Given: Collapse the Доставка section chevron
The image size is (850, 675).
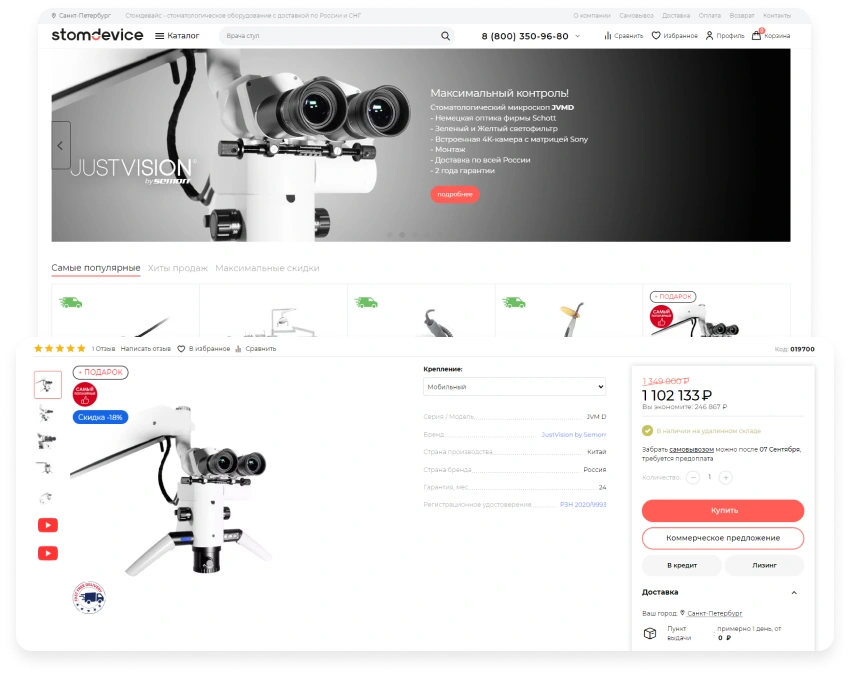Looking at the screenshot, I should tap(794, 593).
